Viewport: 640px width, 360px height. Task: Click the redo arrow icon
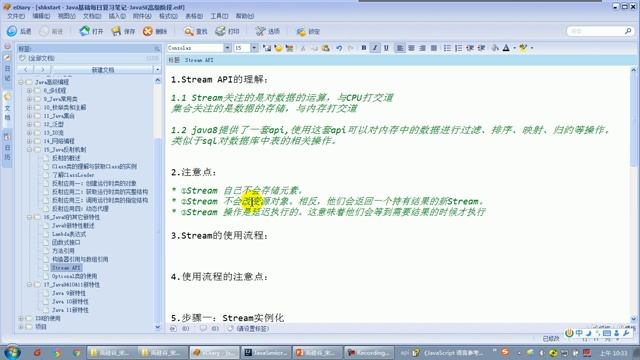(351, 48)
